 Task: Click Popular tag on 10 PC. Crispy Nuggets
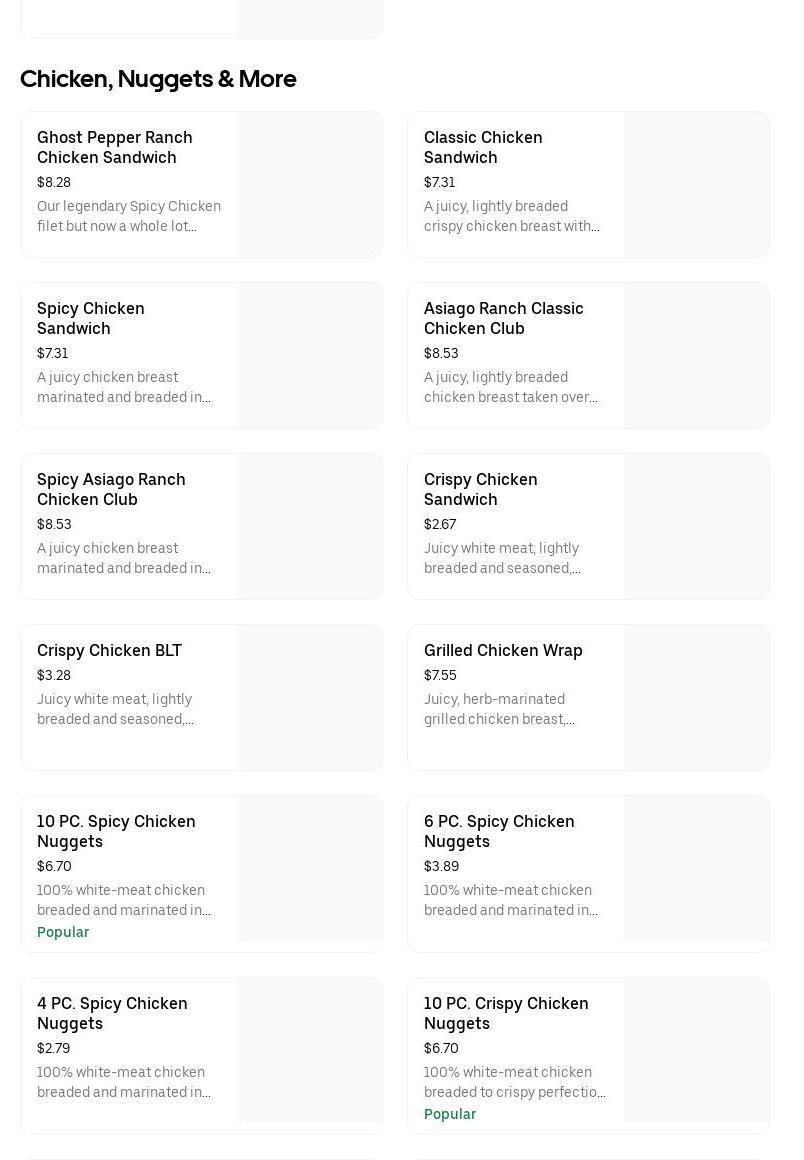coord(450,1114)
